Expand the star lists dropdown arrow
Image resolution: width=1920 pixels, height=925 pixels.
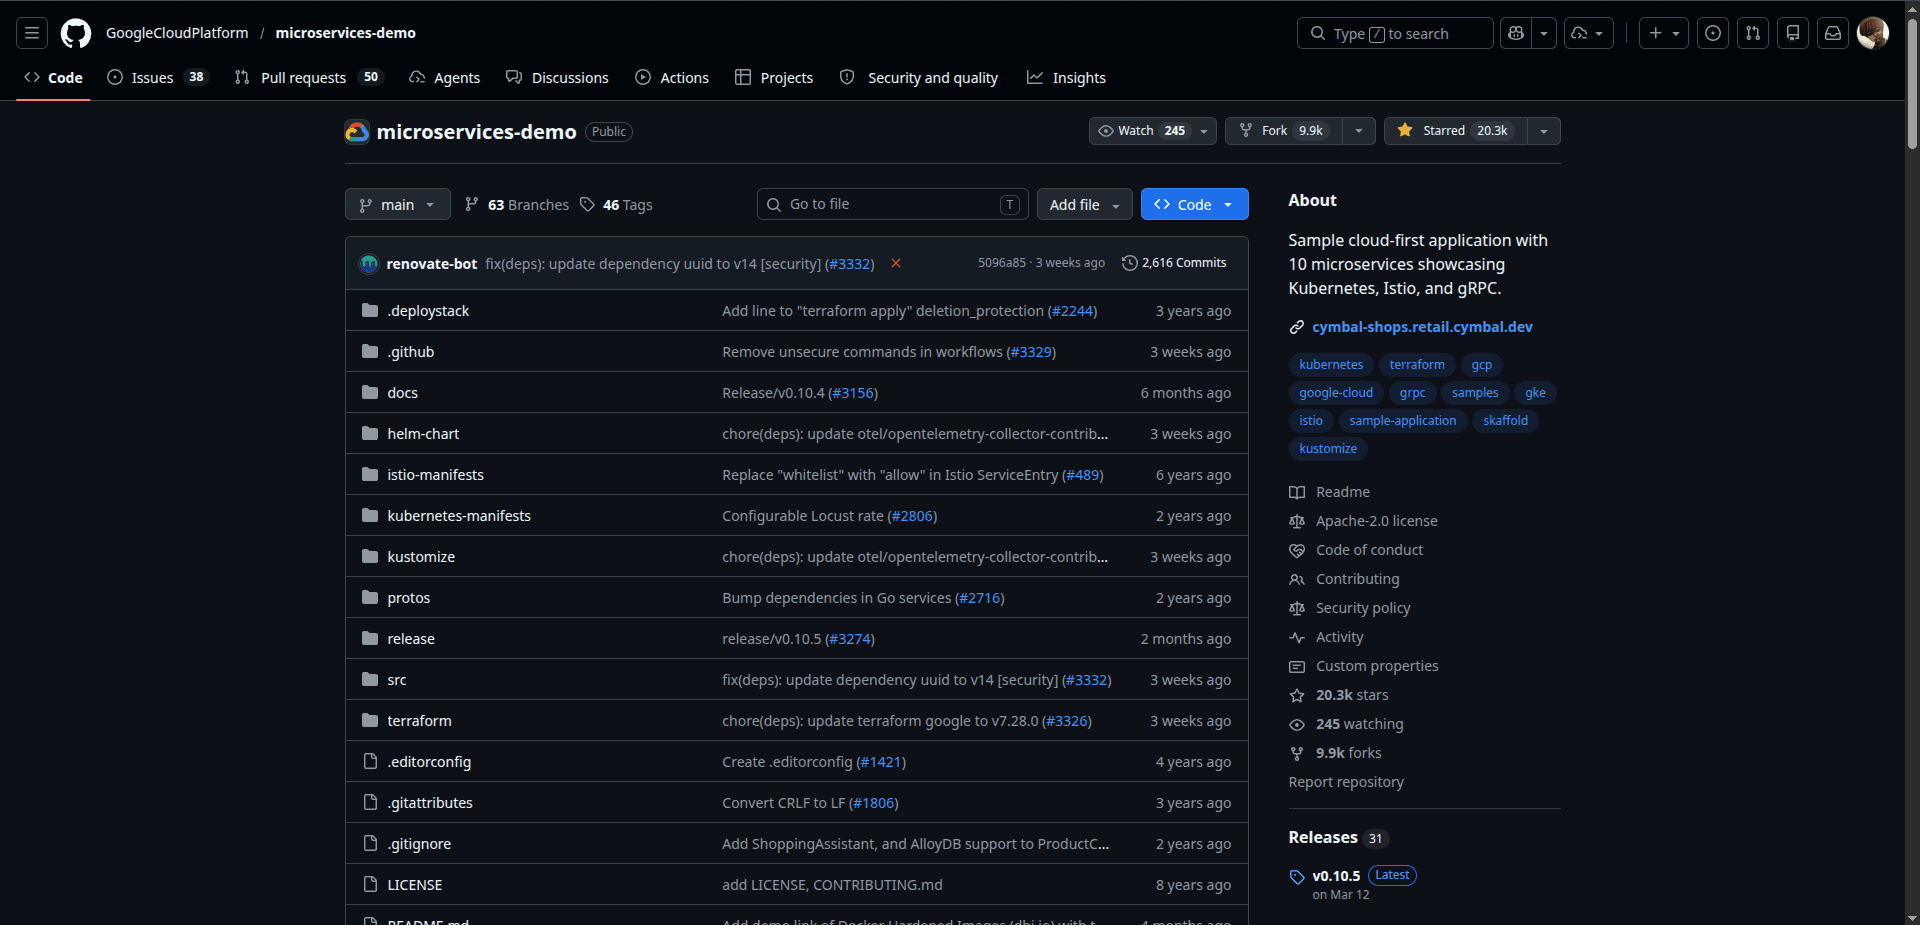1544,131
